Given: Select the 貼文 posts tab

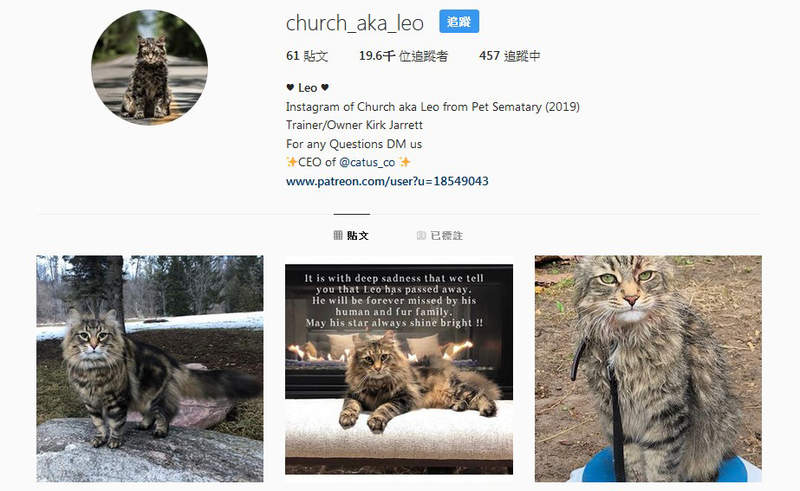Looking at the screenshot, I should tap(351, 235).
